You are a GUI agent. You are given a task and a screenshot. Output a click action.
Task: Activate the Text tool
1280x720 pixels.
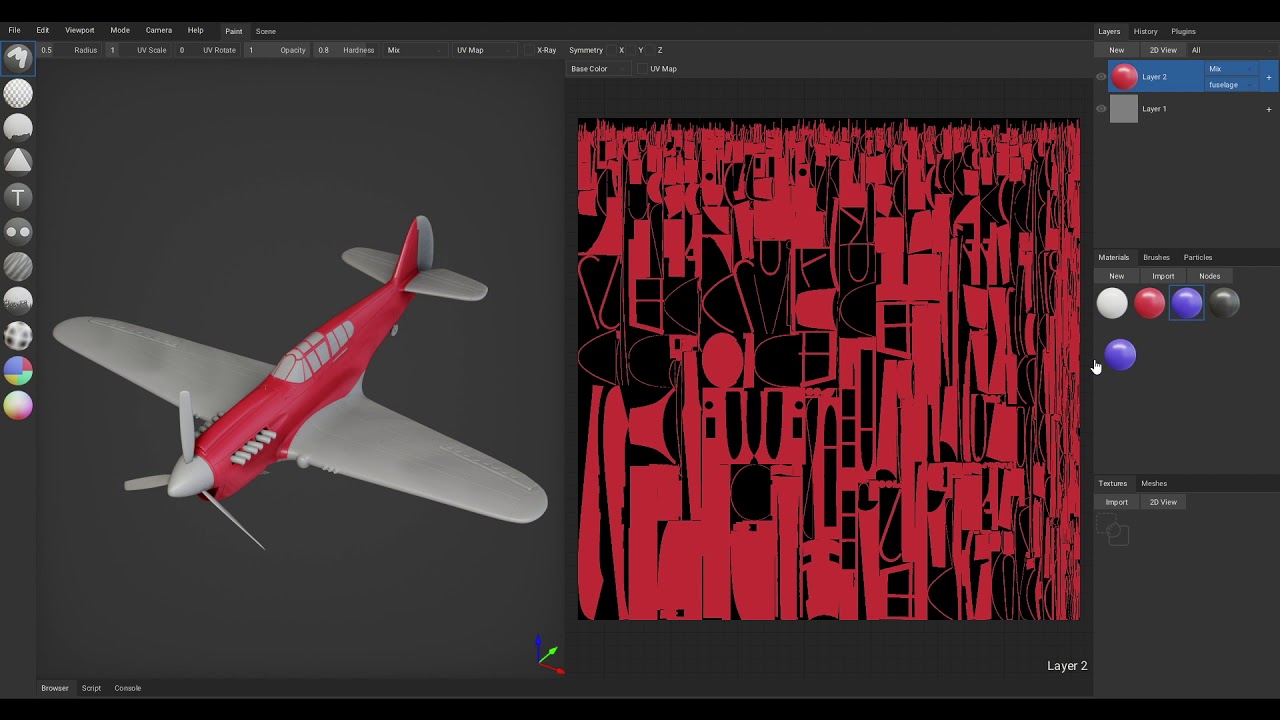[x=18, y=197]
